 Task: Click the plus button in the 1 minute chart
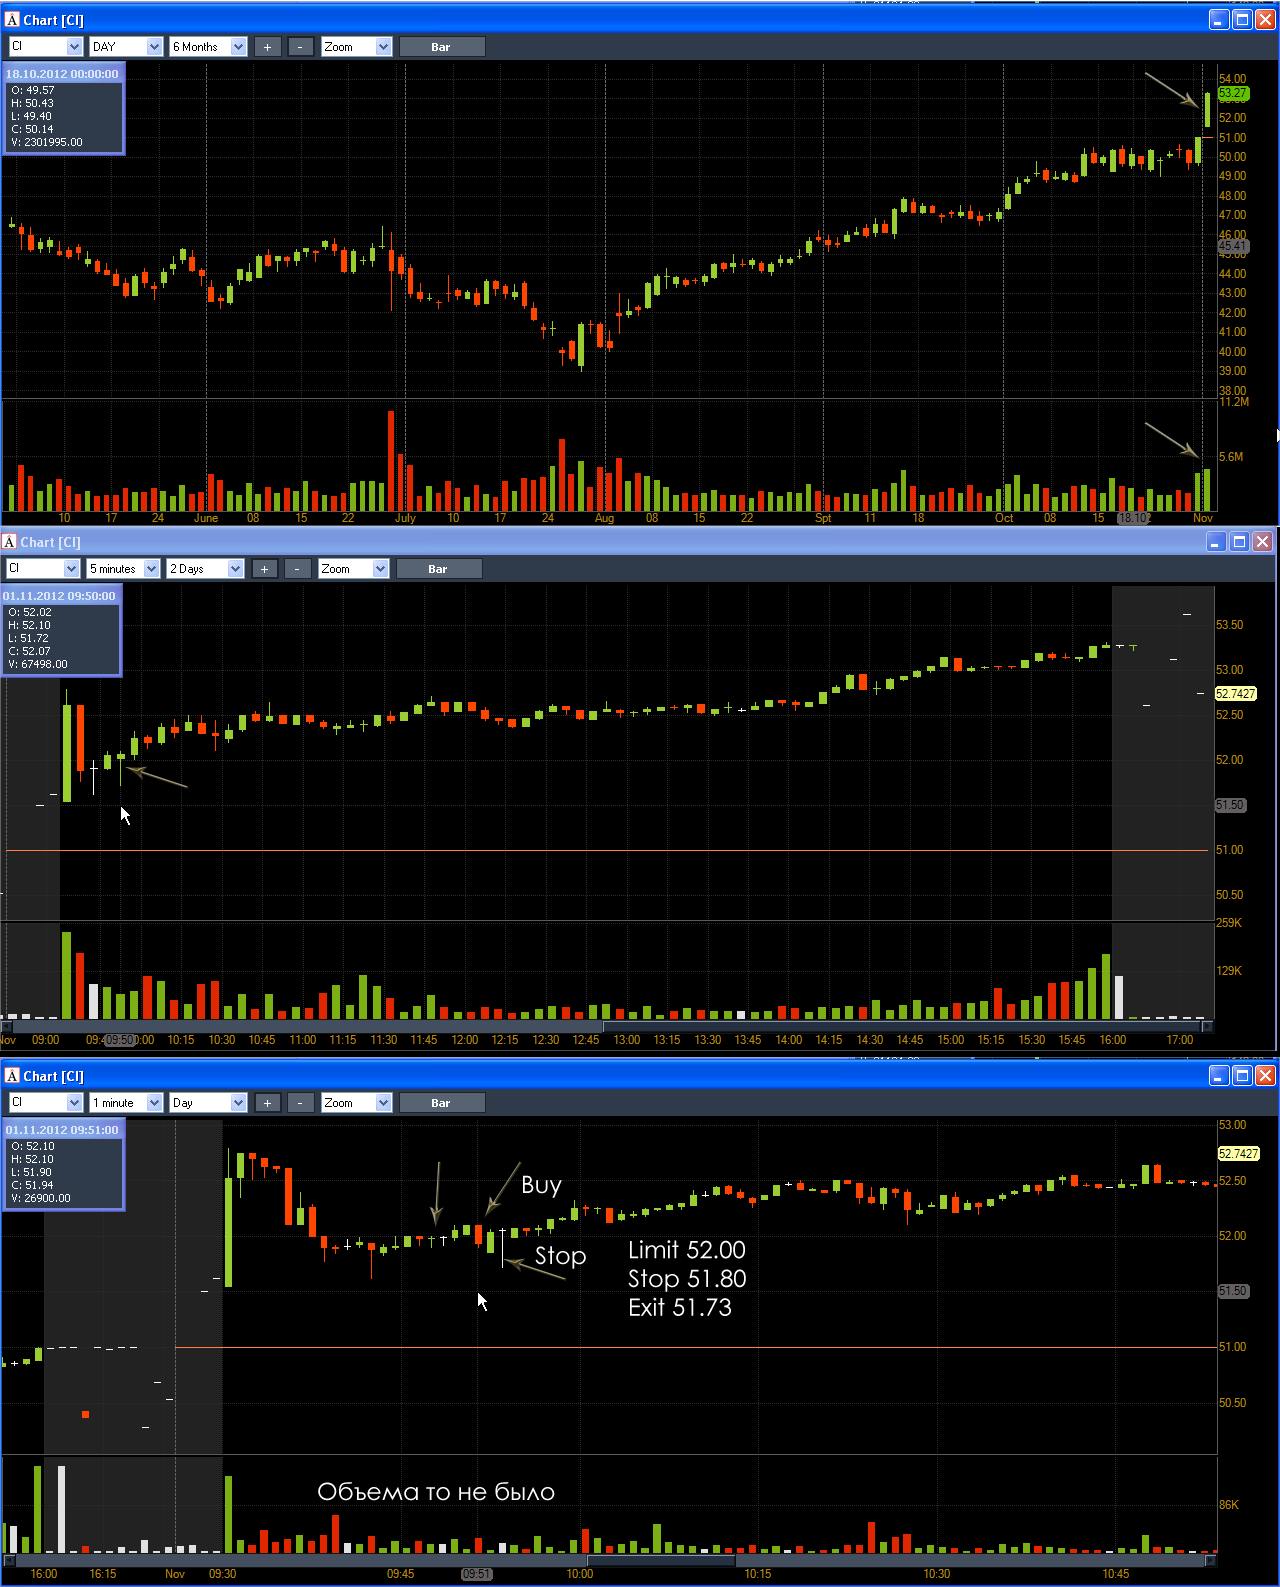[x=267, y=1103]
